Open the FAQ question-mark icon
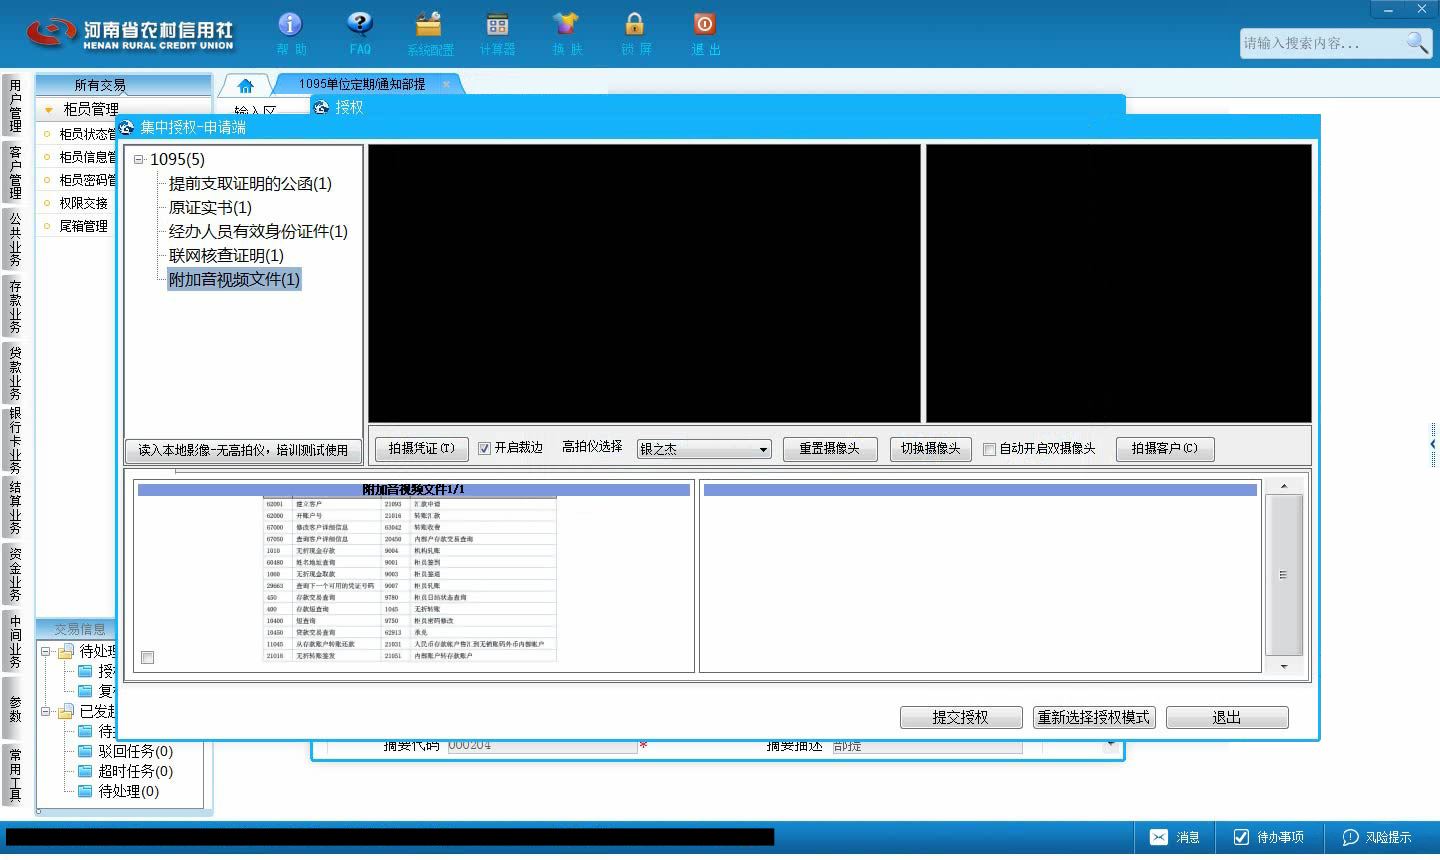Screen dimensions: 1440x860 tap(360, 25)
